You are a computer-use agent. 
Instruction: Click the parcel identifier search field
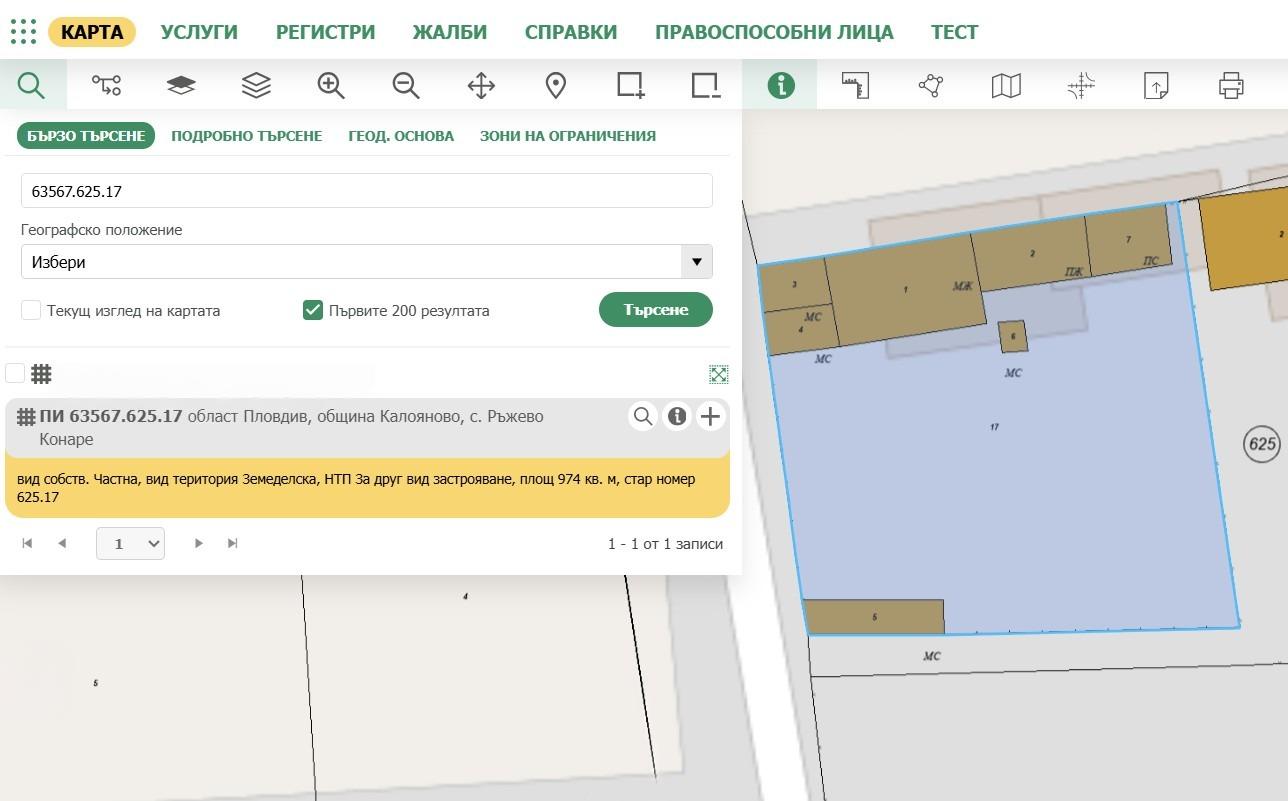367,191
